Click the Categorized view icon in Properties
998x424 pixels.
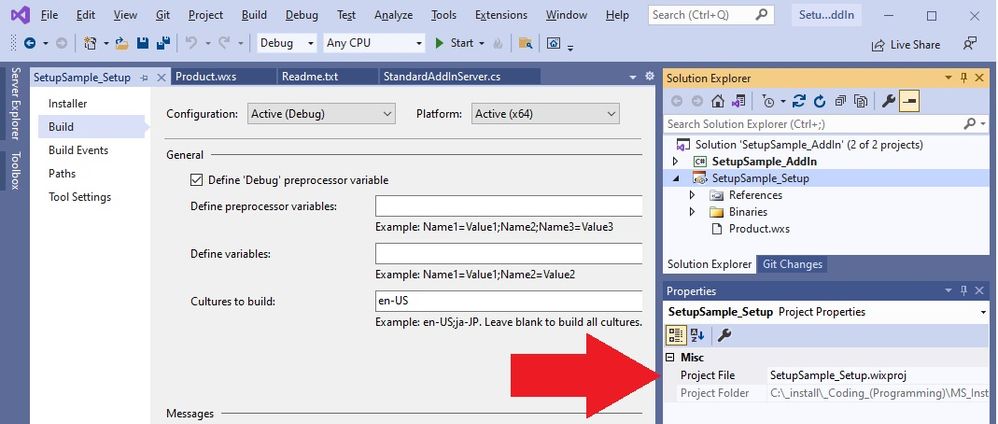click(x=676, y=335)
